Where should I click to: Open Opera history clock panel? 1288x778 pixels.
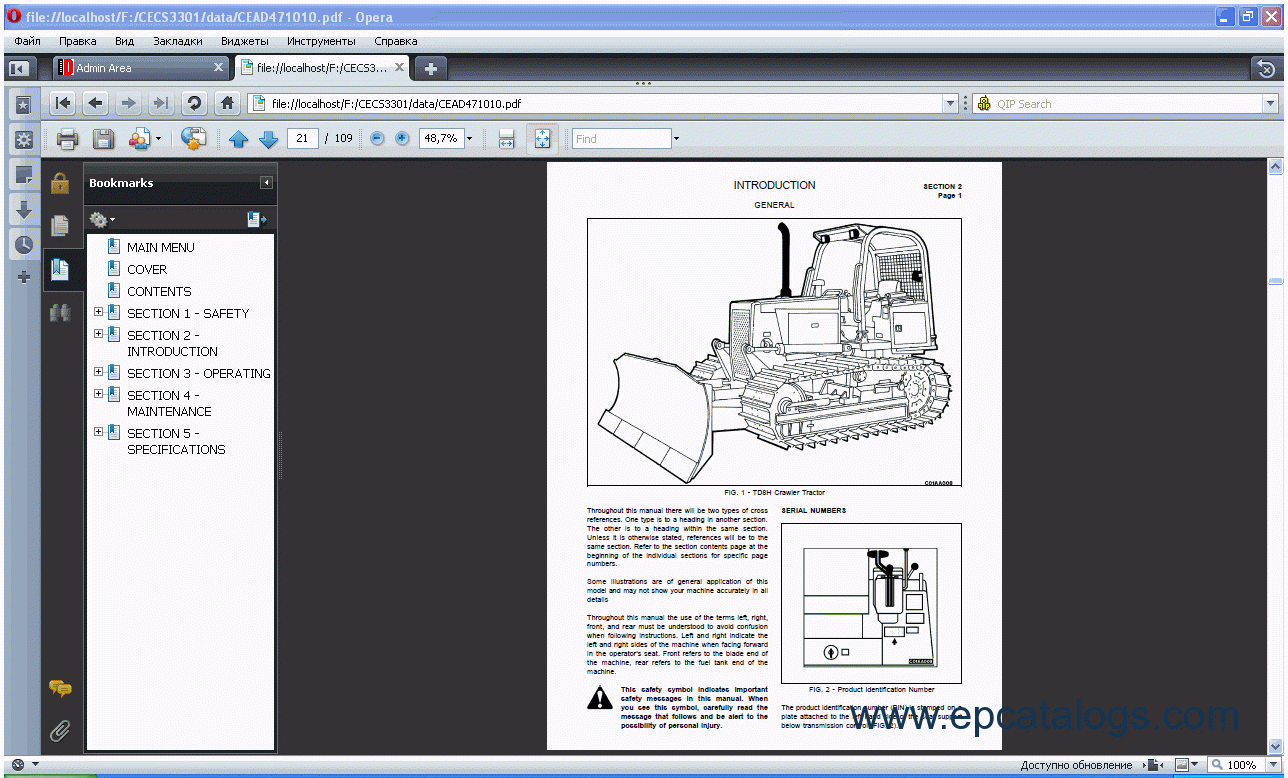[23, 244]
